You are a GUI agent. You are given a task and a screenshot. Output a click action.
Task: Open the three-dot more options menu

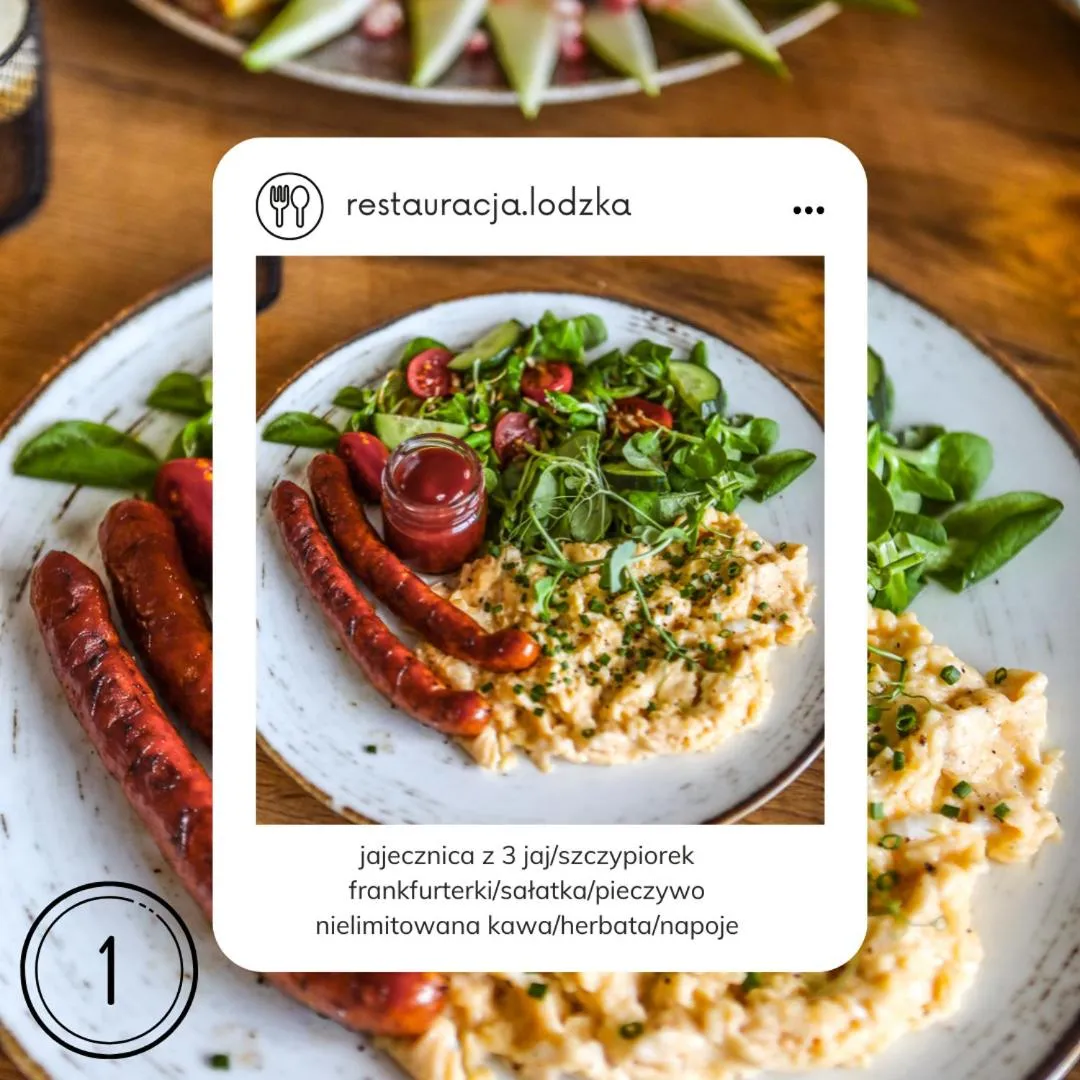[808, 210]
